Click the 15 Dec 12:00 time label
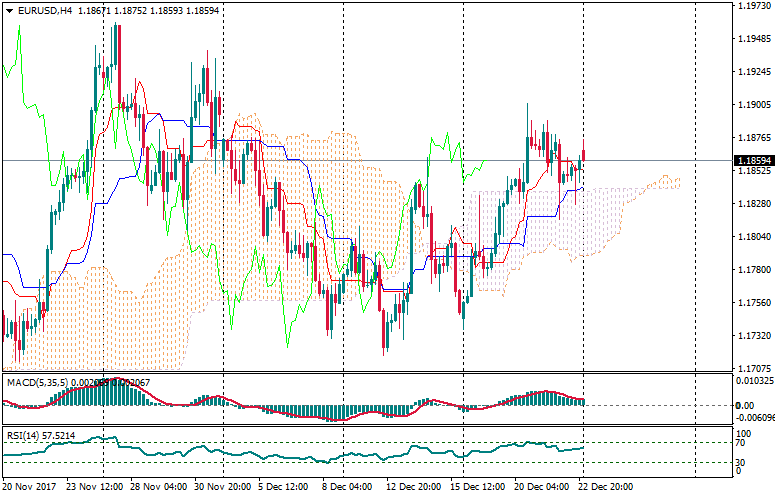The image size is (775, 498). [478, 487]
